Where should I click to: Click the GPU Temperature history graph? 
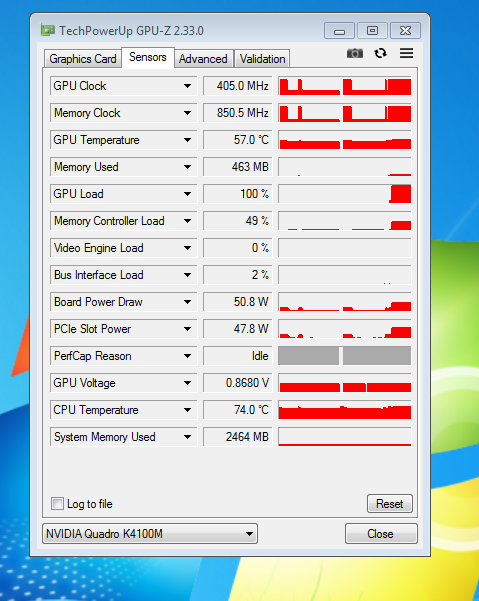coord(345,140)
